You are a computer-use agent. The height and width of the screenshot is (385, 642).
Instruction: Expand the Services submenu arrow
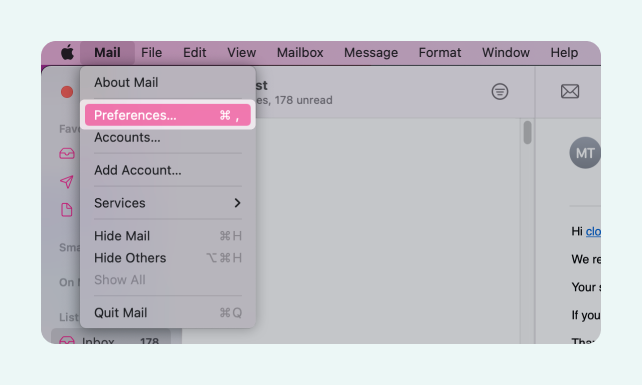[237, 203]
